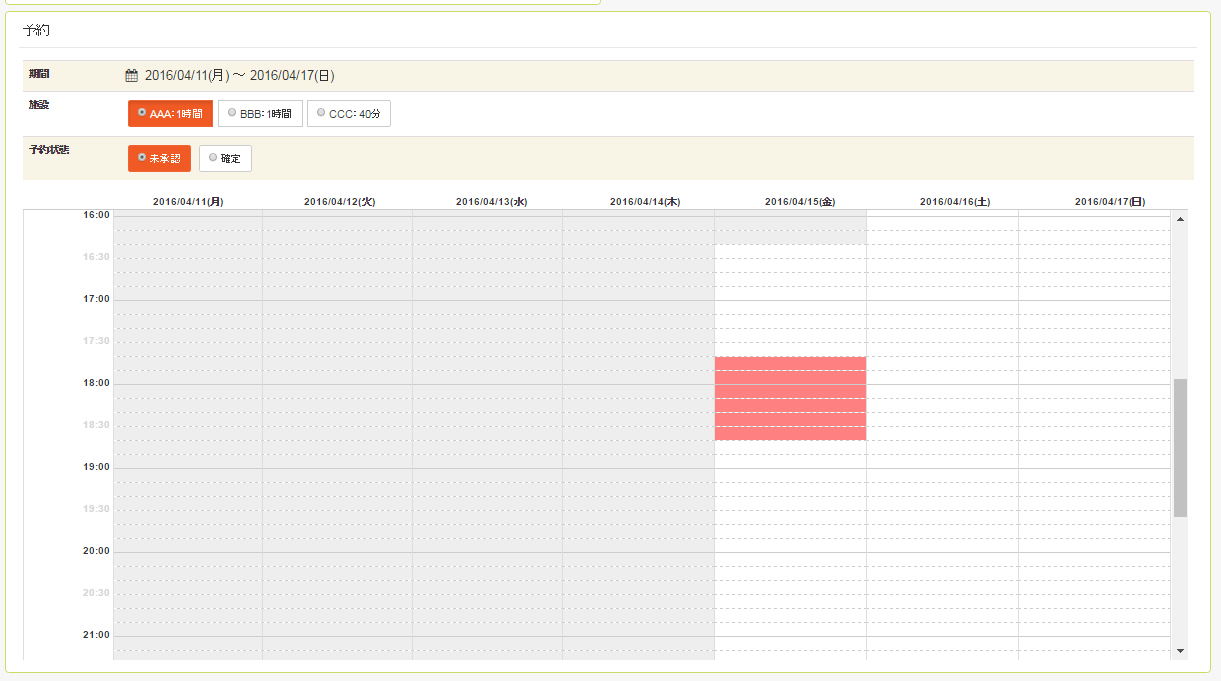Click the 18:30 time label

coord(97,425)
